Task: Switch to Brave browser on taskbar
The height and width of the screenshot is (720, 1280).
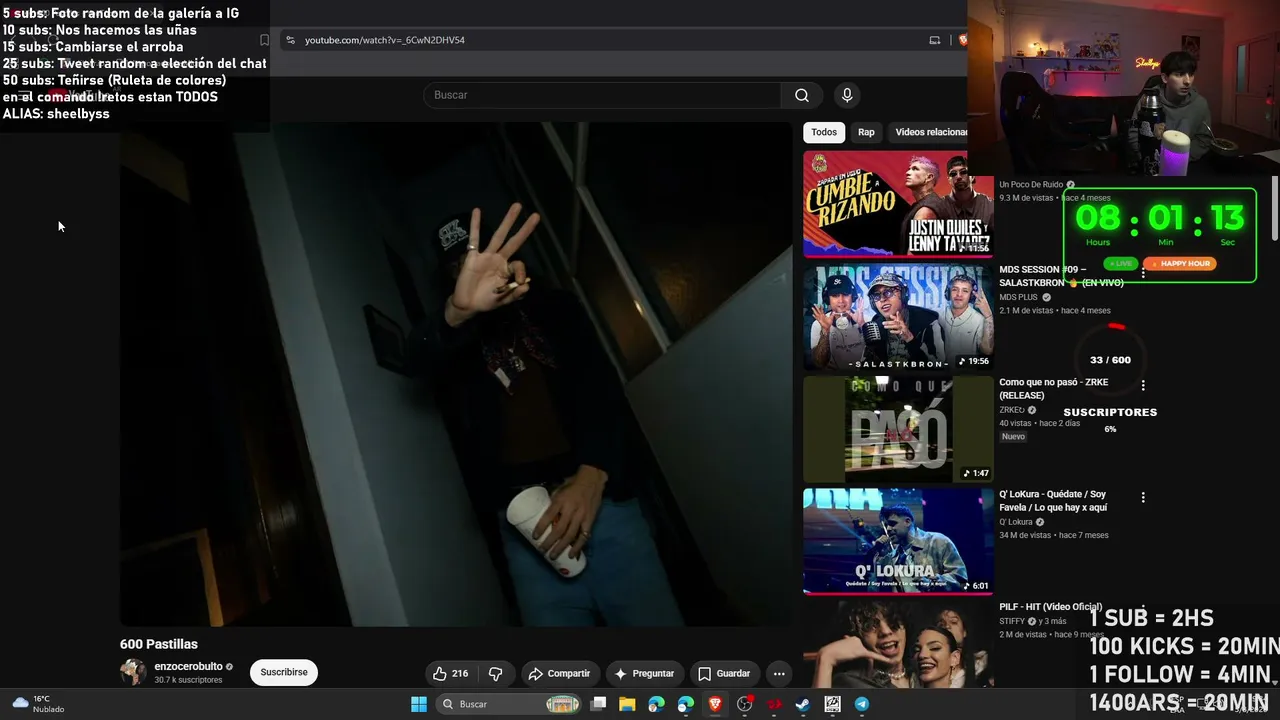Action: 715,704
